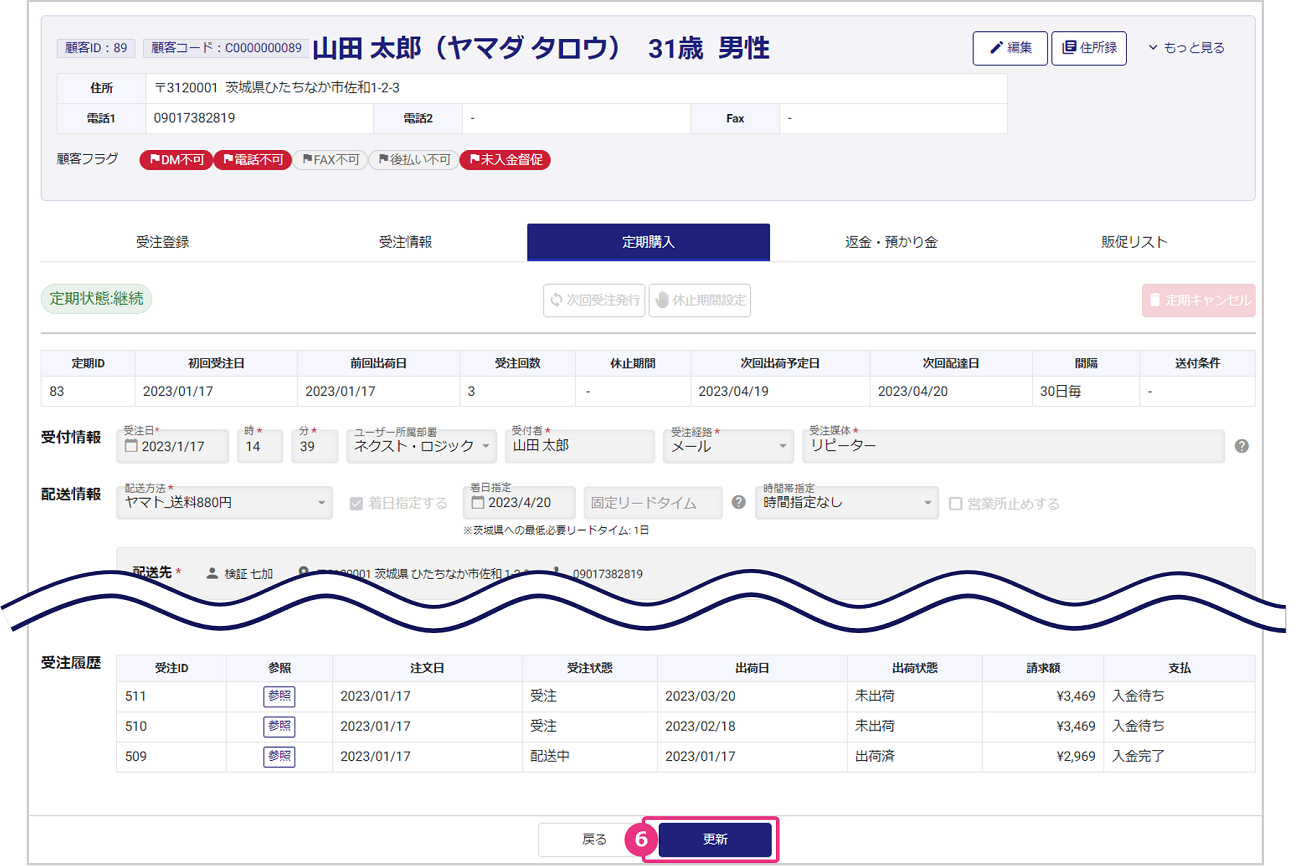Toggle the 電話不可 customer flag
This screenshot has height=866, width=1300.
252,160
